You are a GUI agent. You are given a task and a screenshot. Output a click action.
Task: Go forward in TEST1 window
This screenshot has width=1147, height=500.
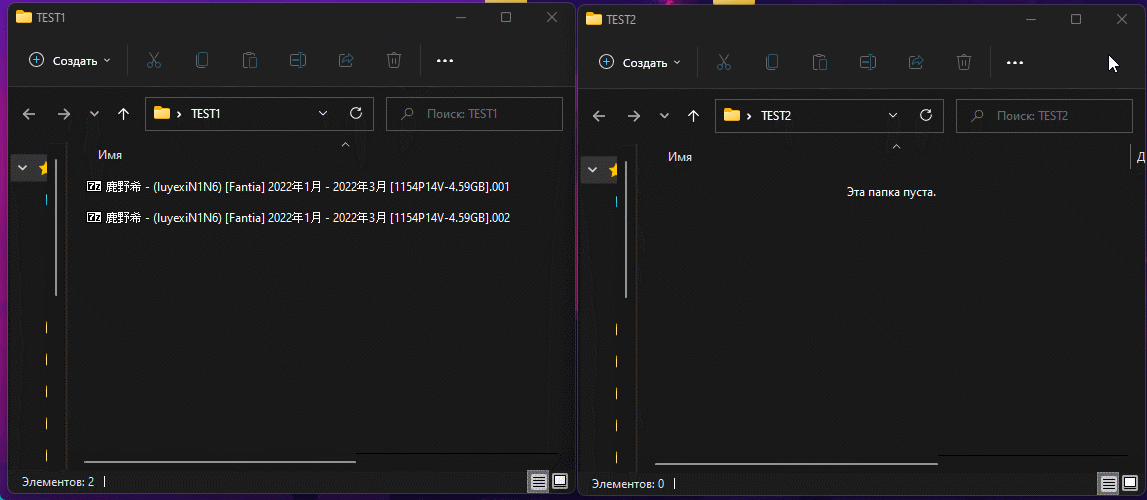(64, 113)
